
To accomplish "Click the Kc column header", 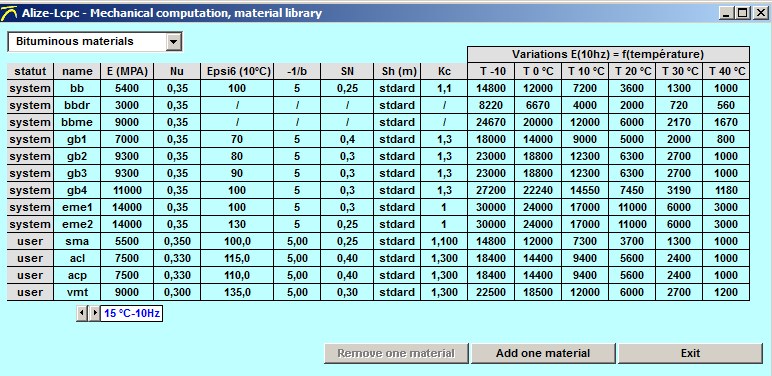I will tap(444, 71).
